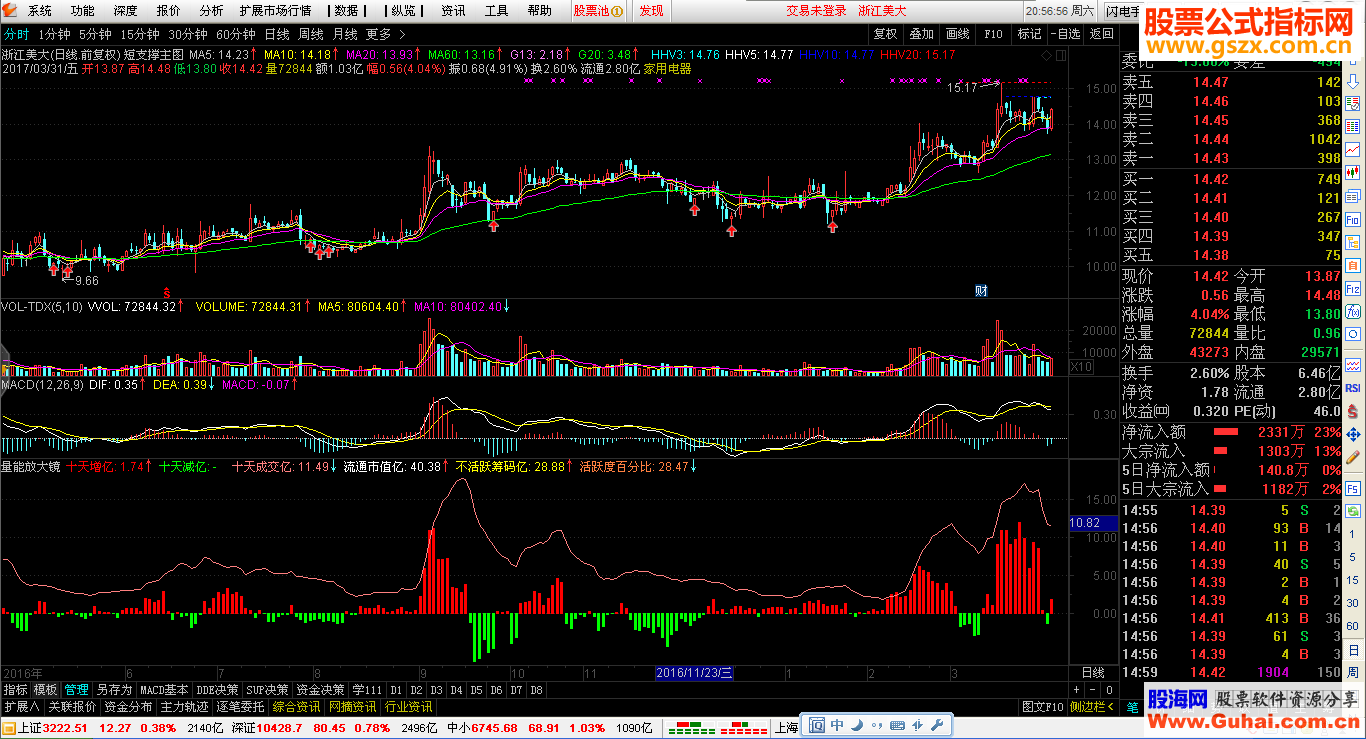
Task: Click the table grid icon in right toolbar
Action: pyautogui.click(x=1354, y=126)
